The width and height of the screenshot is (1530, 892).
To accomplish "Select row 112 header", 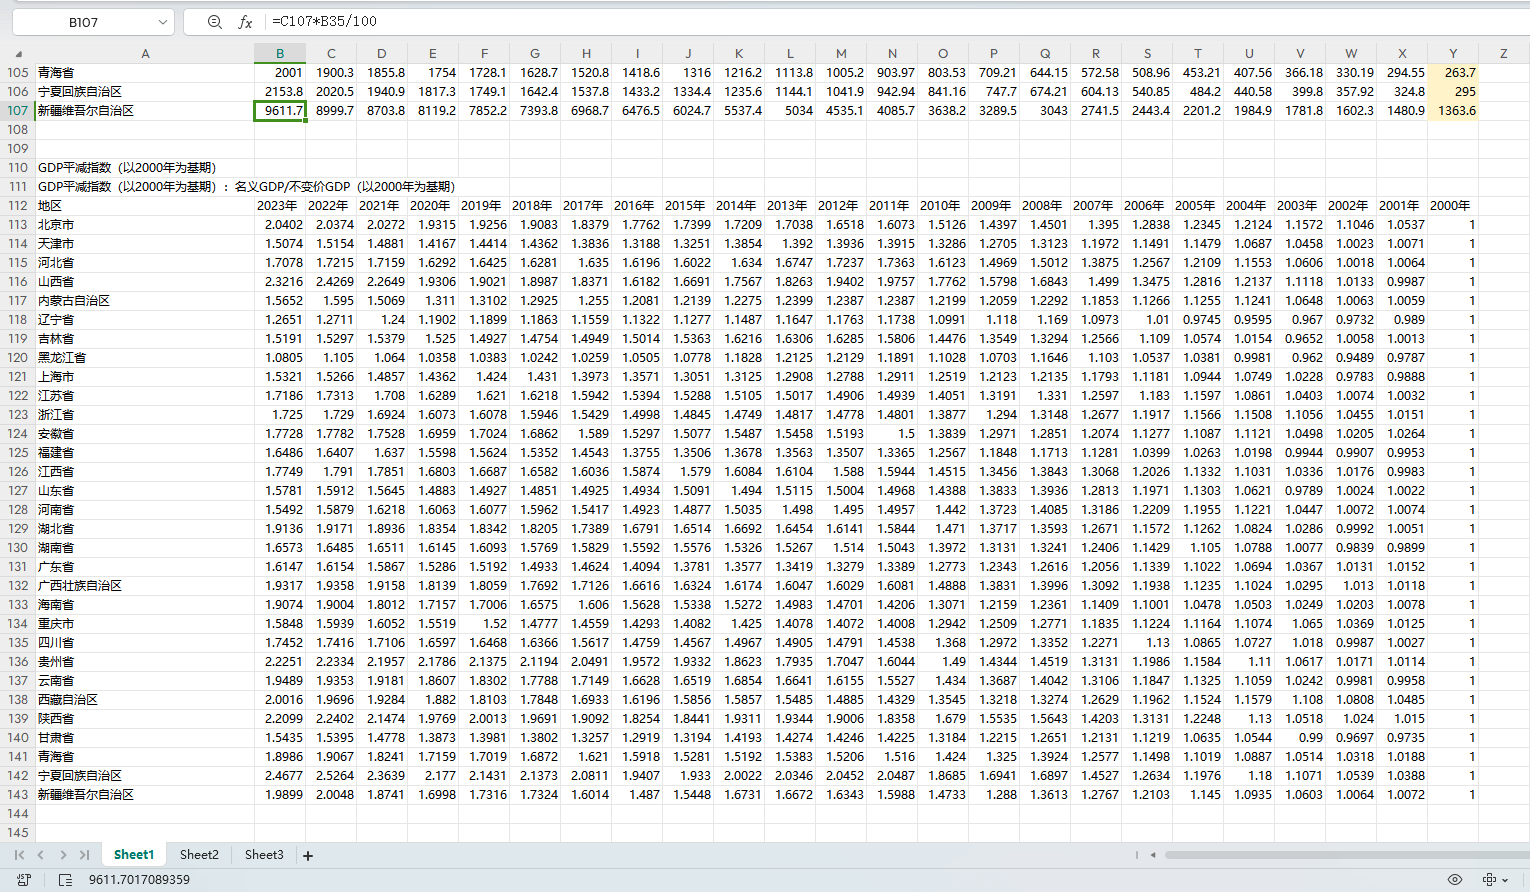I will pyautogui.click(x=18, y=206).
